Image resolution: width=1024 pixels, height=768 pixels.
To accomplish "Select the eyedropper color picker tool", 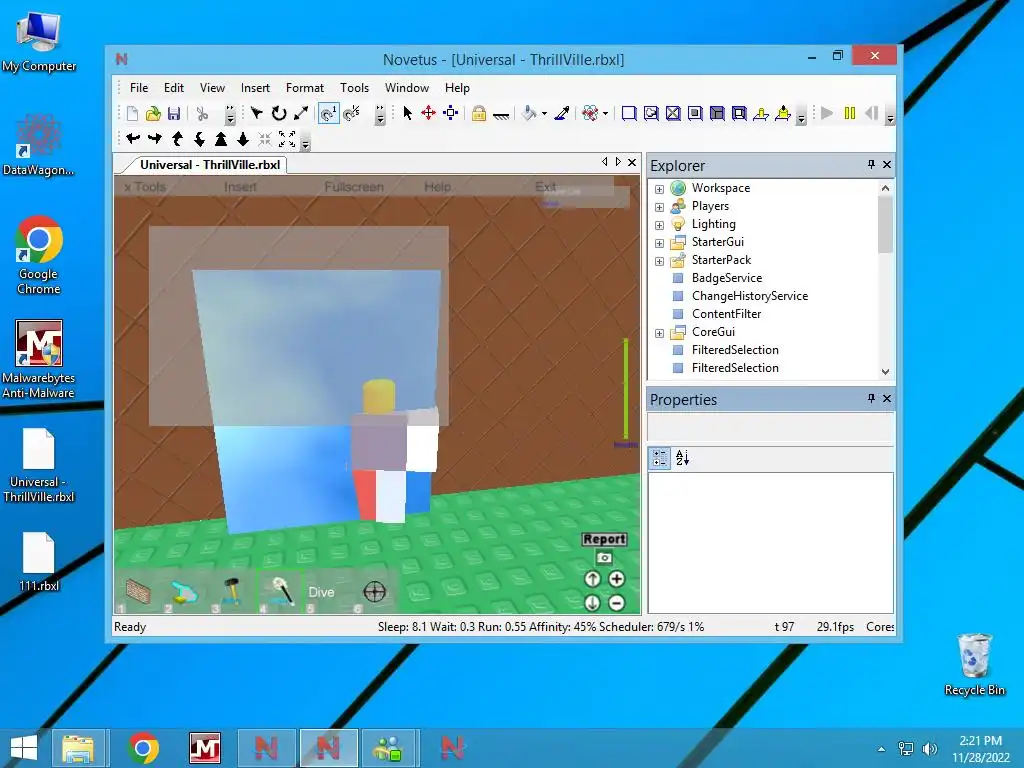I will click(x=562, y=114).
